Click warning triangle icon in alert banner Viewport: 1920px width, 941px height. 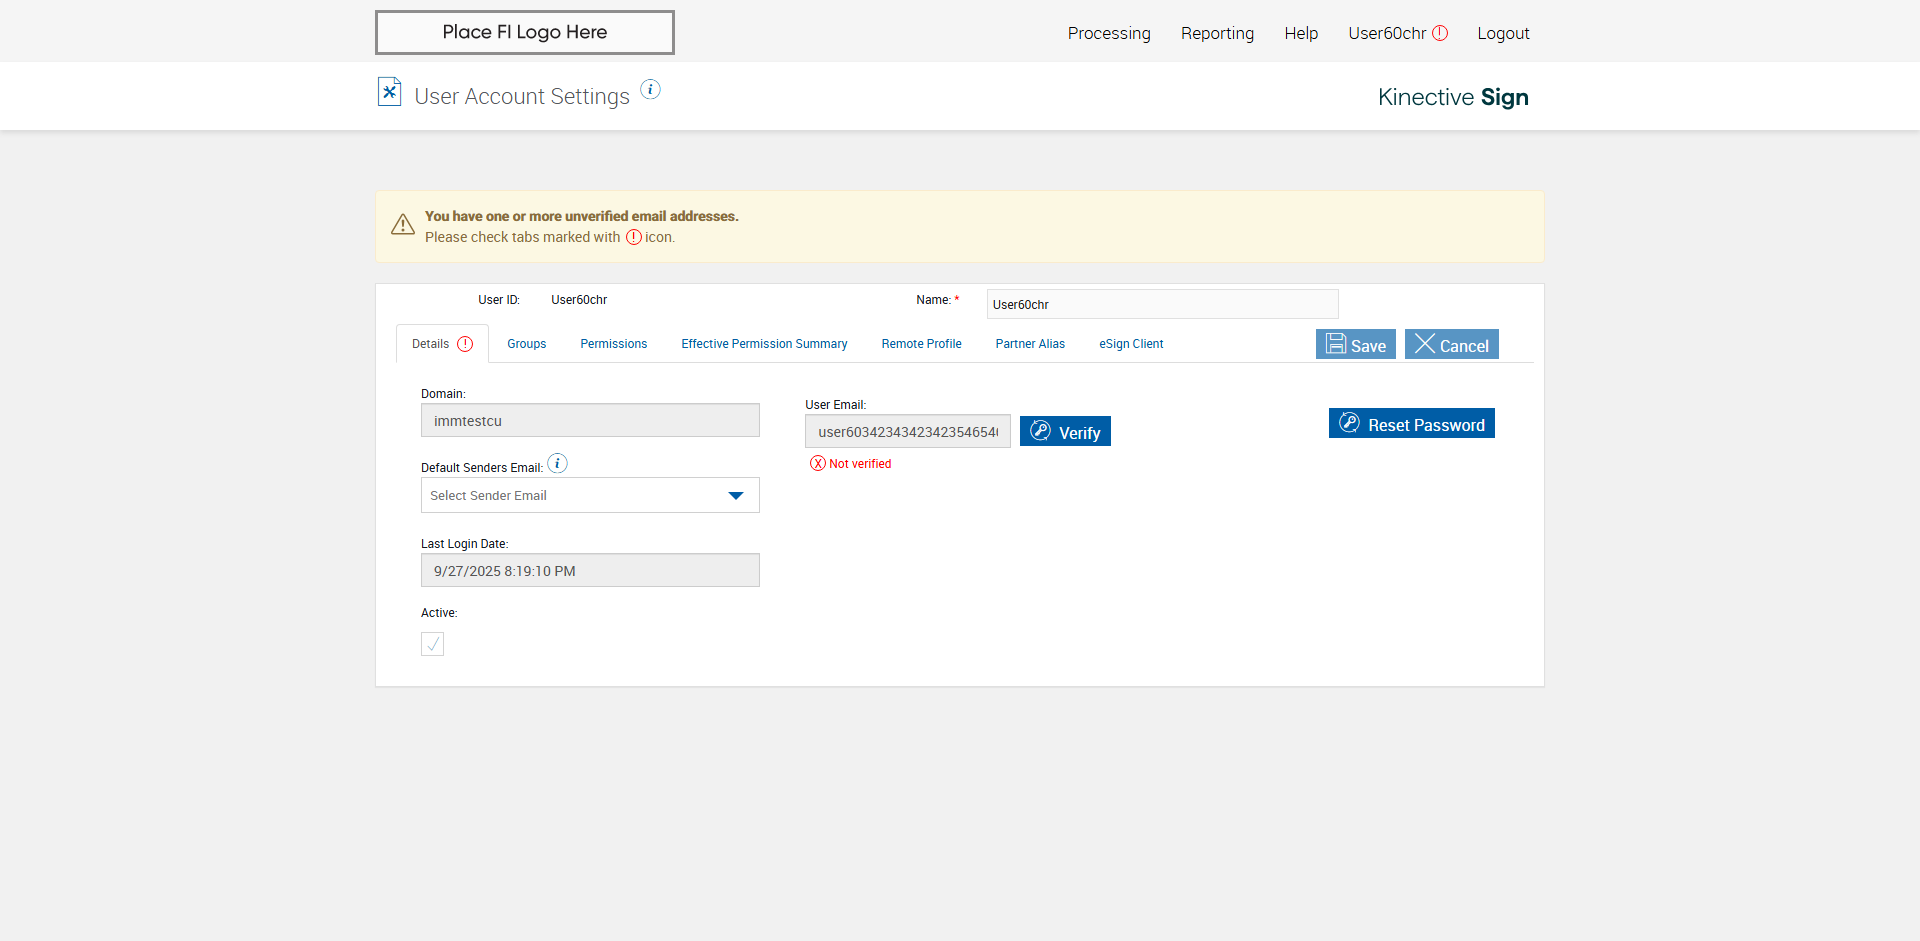[x=403, y=225]
